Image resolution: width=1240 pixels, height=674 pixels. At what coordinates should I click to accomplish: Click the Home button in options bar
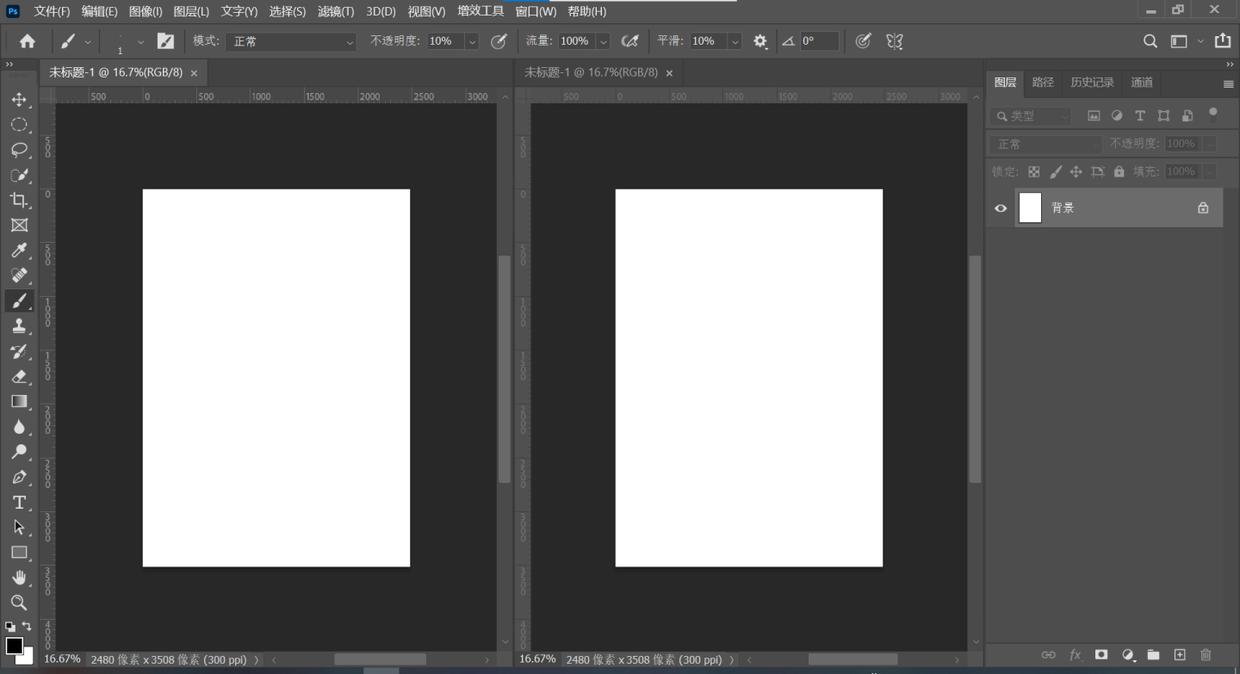click(27, 41)
